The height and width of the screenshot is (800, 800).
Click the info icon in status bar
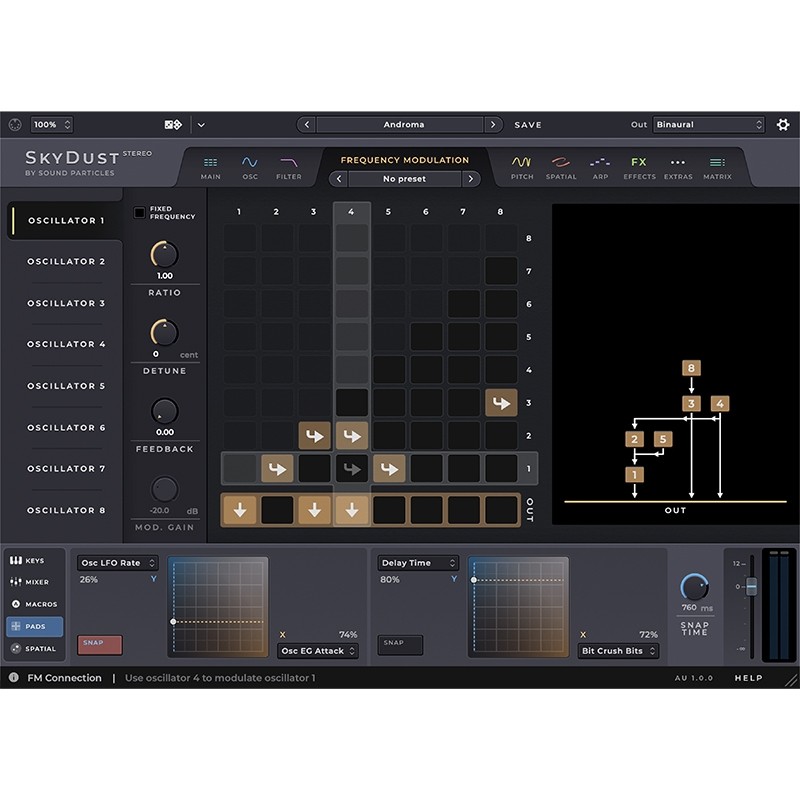(14, 678)
